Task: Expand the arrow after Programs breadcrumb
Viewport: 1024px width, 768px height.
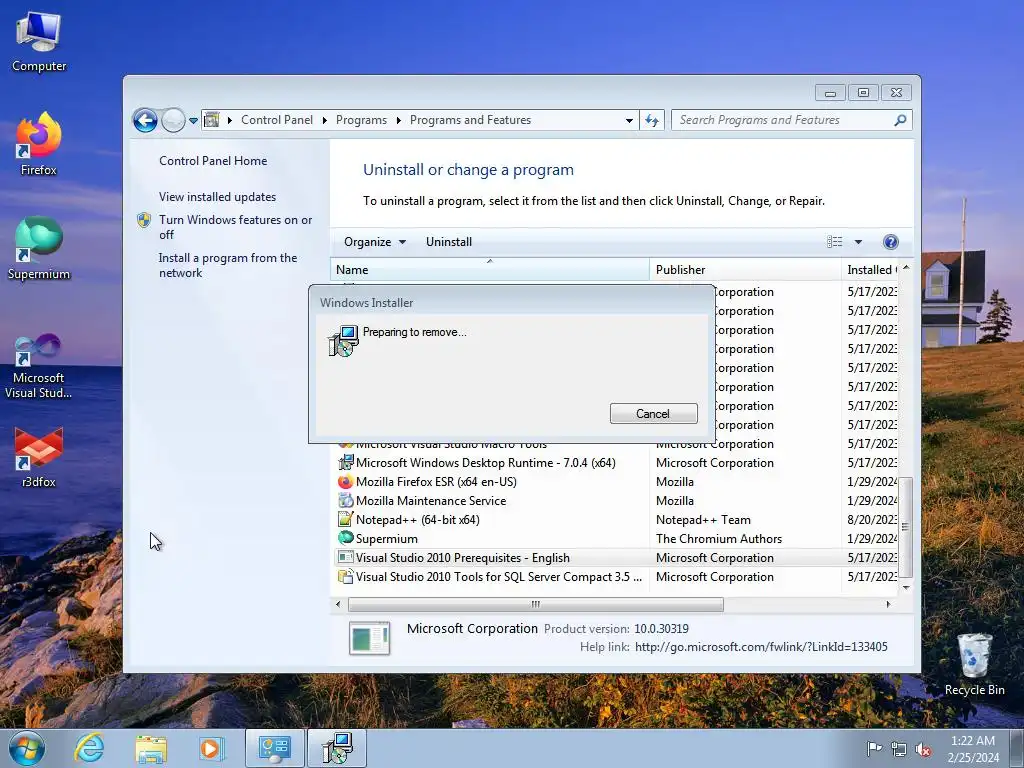Action: [398, 121]
